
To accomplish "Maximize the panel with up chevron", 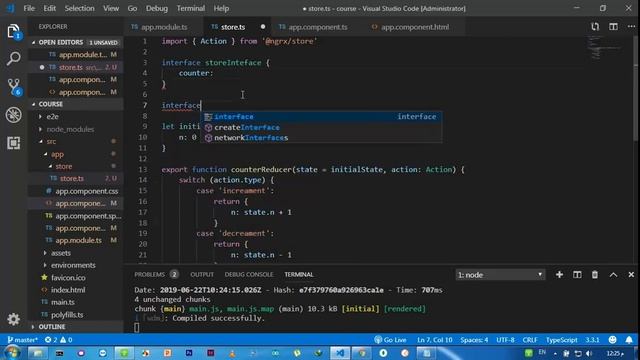I will coord(613,275).
